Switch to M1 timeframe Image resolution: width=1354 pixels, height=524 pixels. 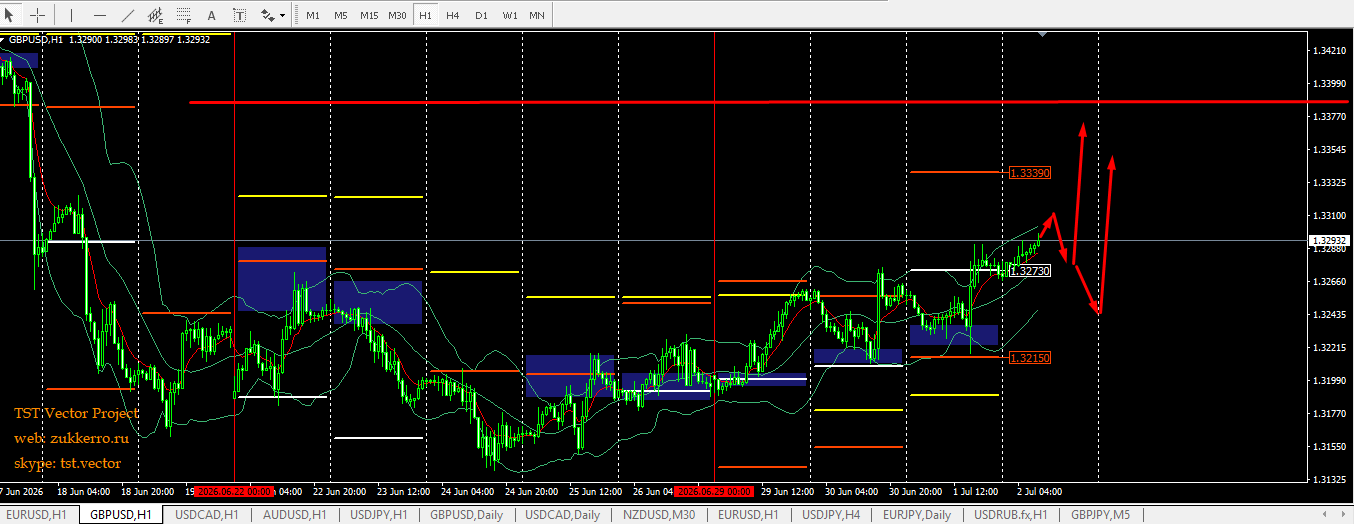pyautogui.click(x=313, y=15)
